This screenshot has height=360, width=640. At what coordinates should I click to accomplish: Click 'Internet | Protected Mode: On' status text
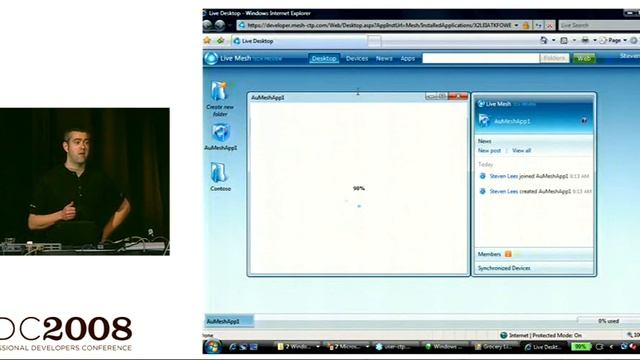point(545,335)
